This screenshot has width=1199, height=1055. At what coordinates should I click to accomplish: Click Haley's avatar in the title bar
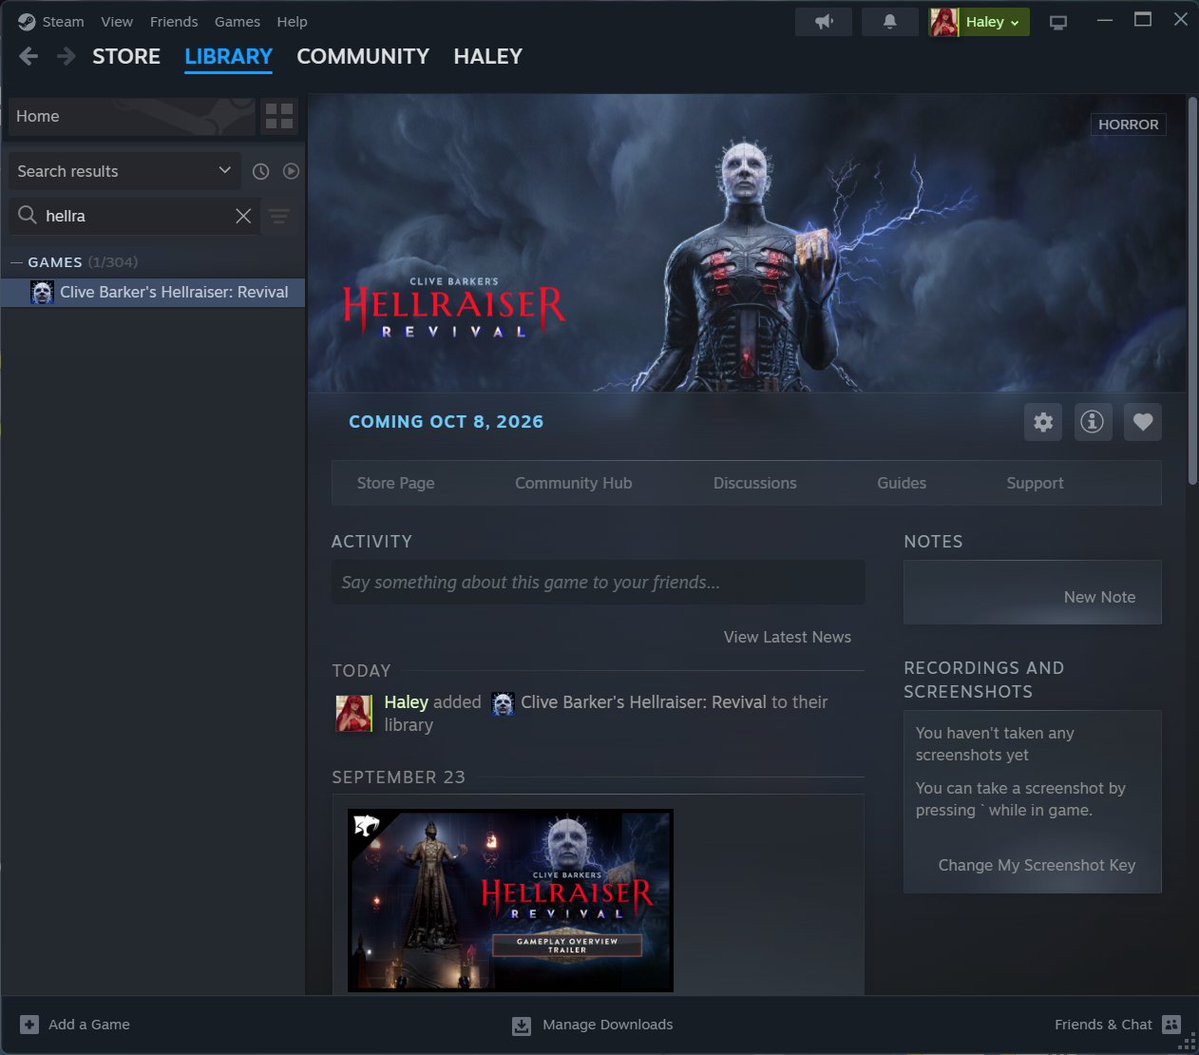pyautogui.click(x=944, y=22)
